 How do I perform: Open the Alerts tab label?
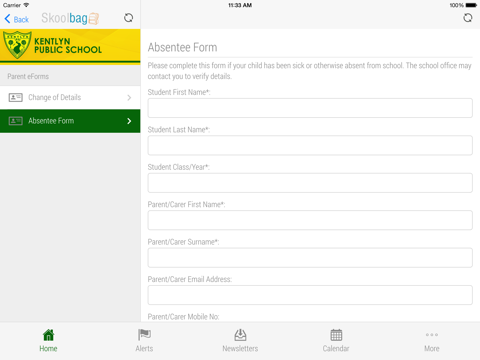click(x=144, y=349)
